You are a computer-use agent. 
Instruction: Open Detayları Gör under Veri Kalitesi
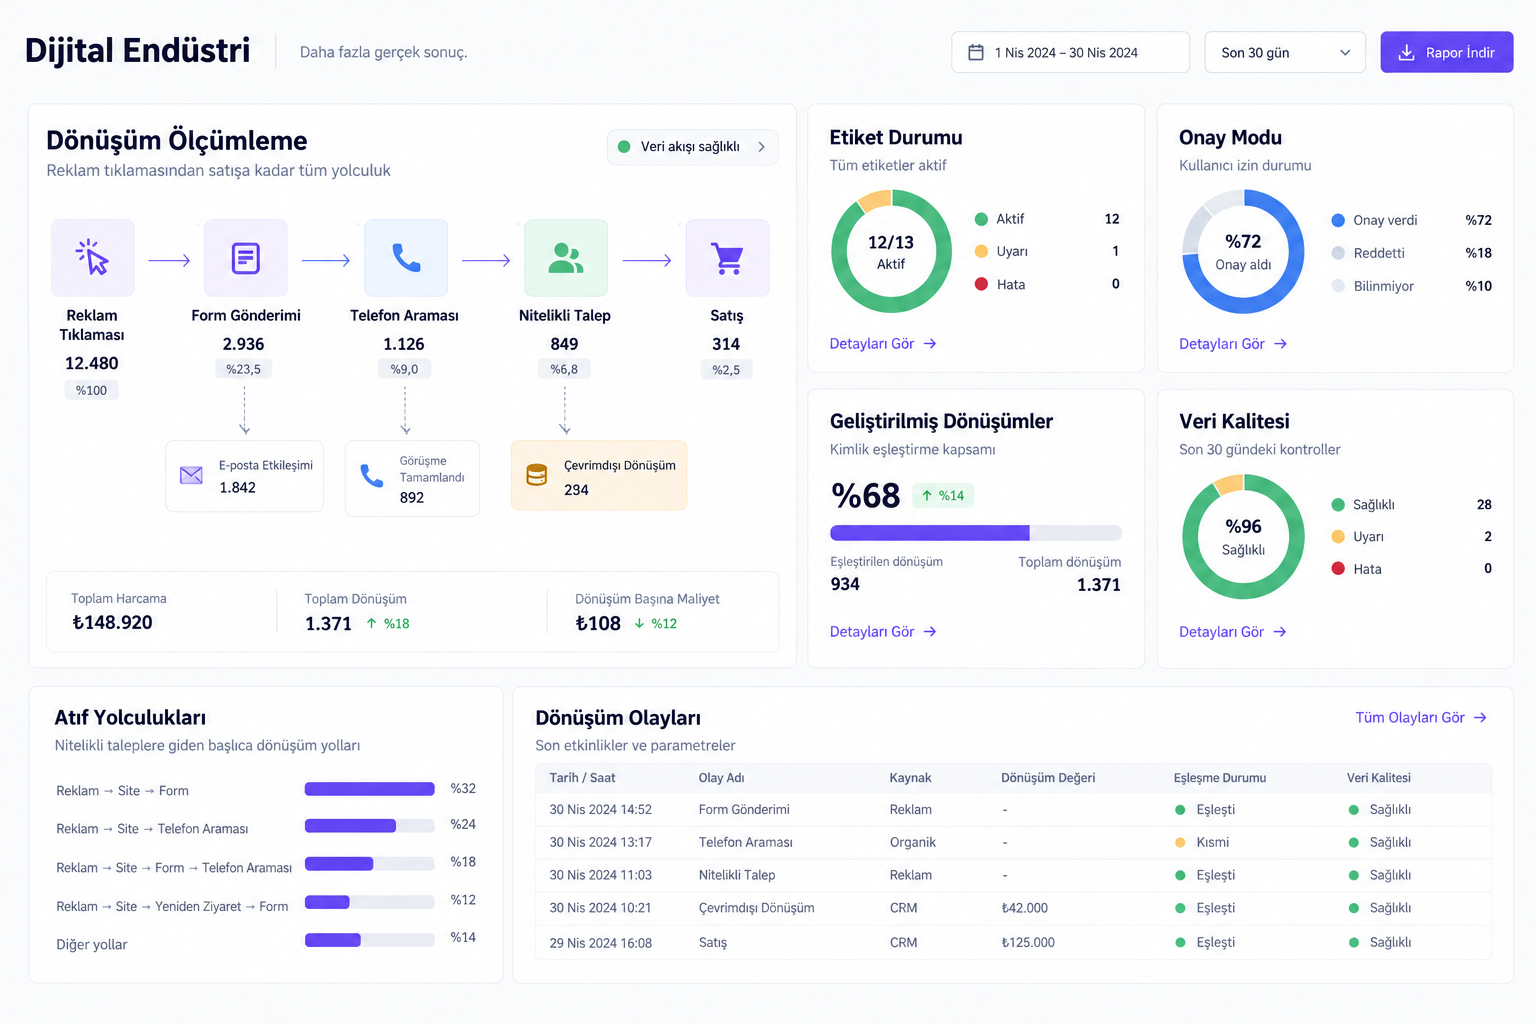[1233, 632]
